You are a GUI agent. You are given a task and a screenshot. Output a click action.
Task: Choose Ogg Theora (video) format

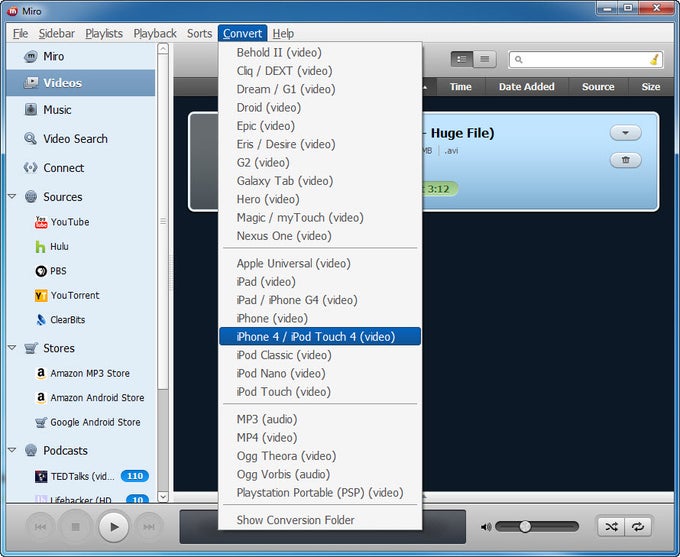(320, 456)
